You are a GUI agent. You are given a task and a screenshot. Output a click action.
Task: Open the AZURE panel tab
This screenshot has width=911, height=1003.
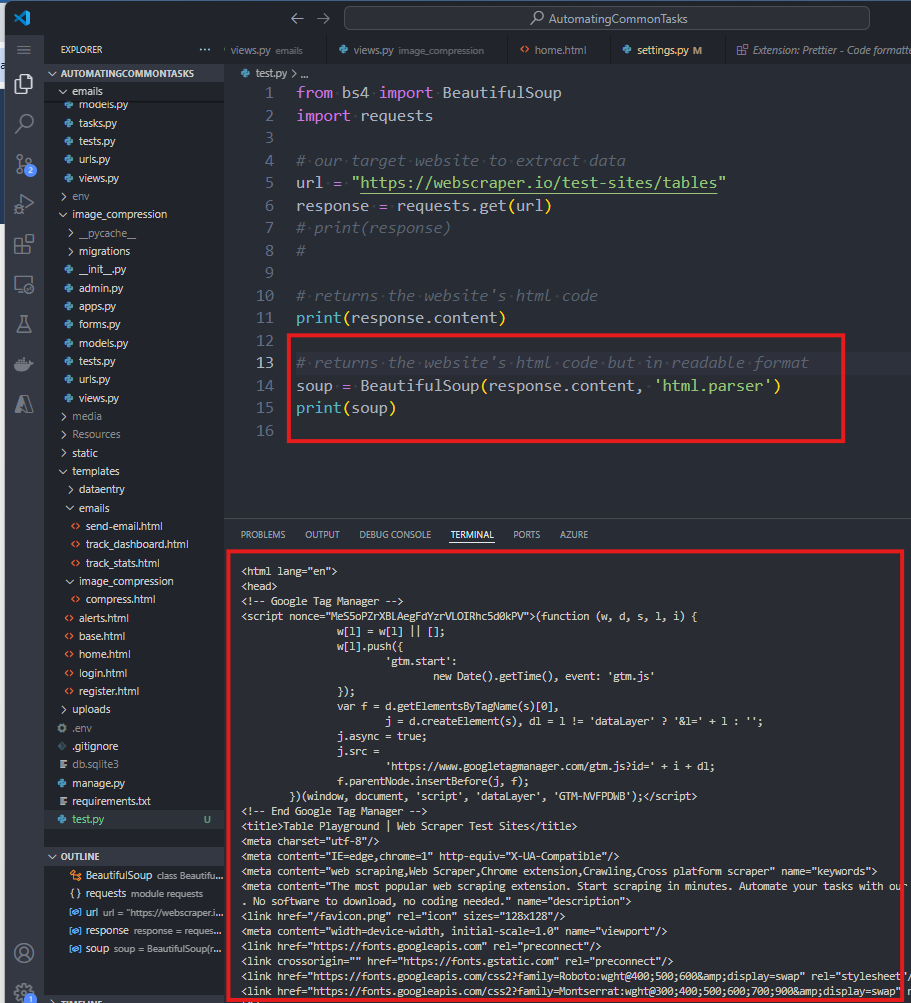tap(574, 535)
